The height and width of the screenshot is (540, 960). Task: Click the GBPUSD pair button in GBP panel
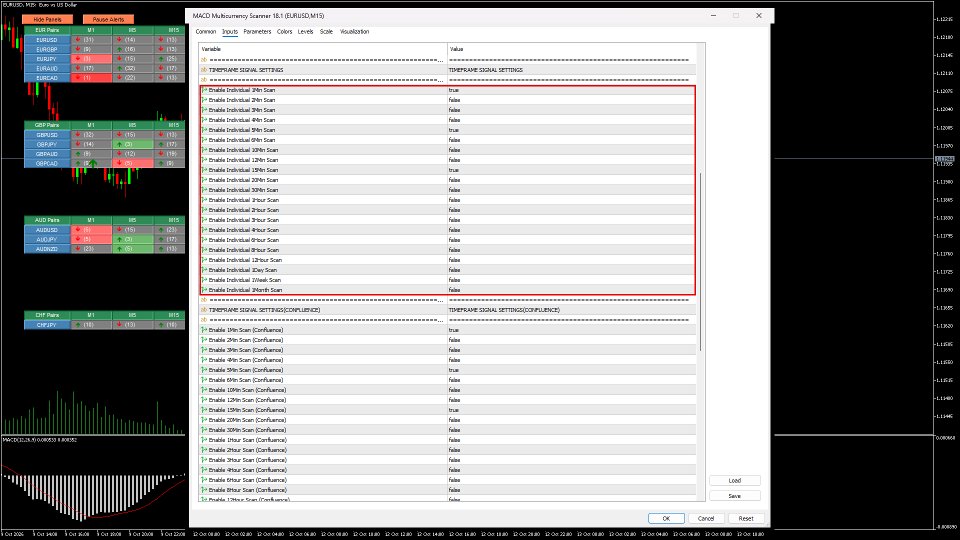[47, 135]
